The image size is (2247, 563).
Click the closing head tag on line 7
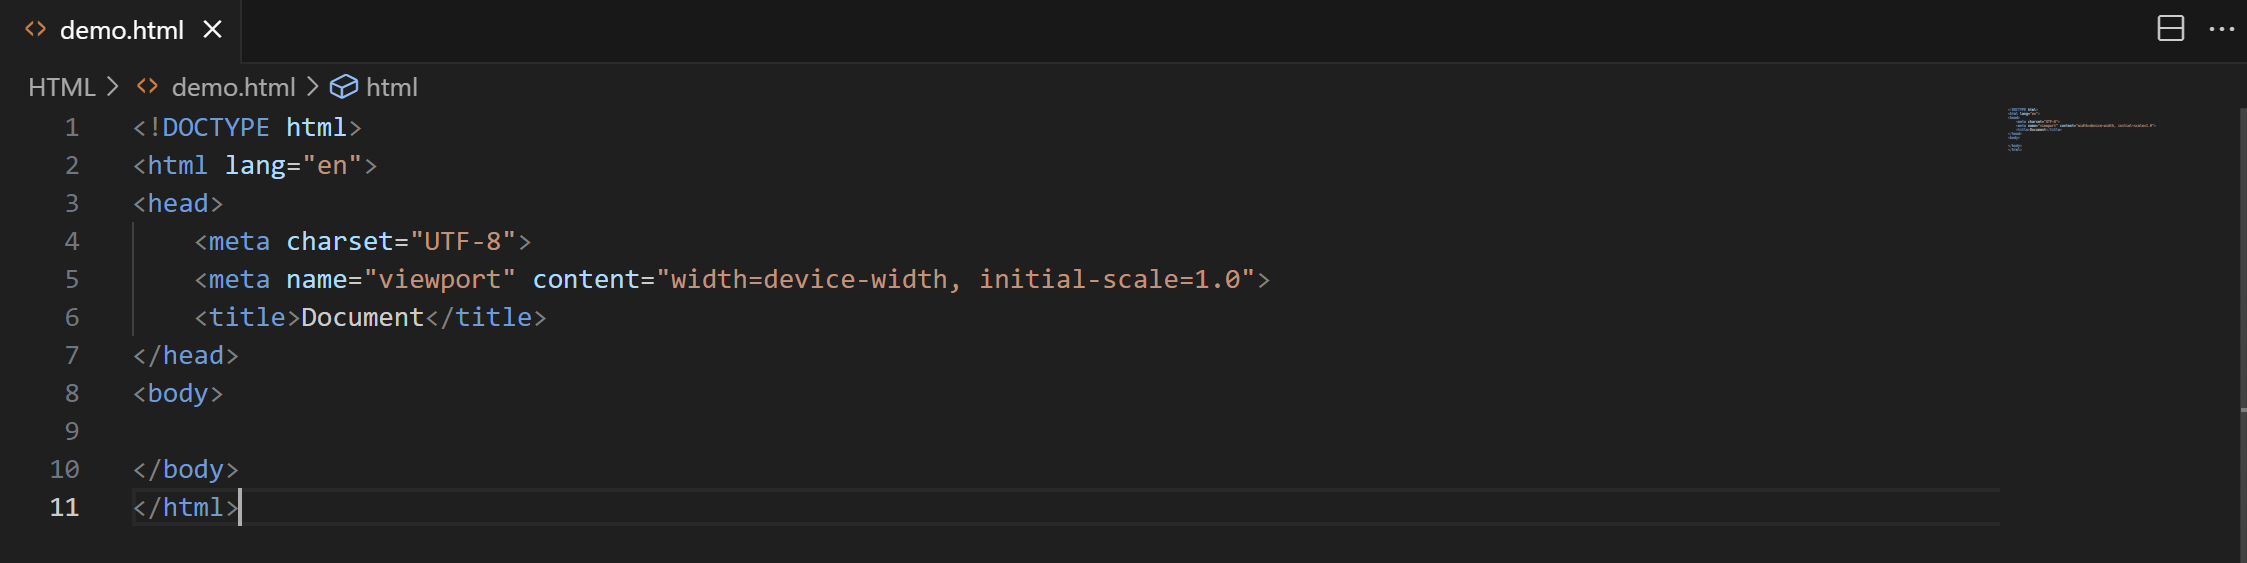(x=186, y=355)
